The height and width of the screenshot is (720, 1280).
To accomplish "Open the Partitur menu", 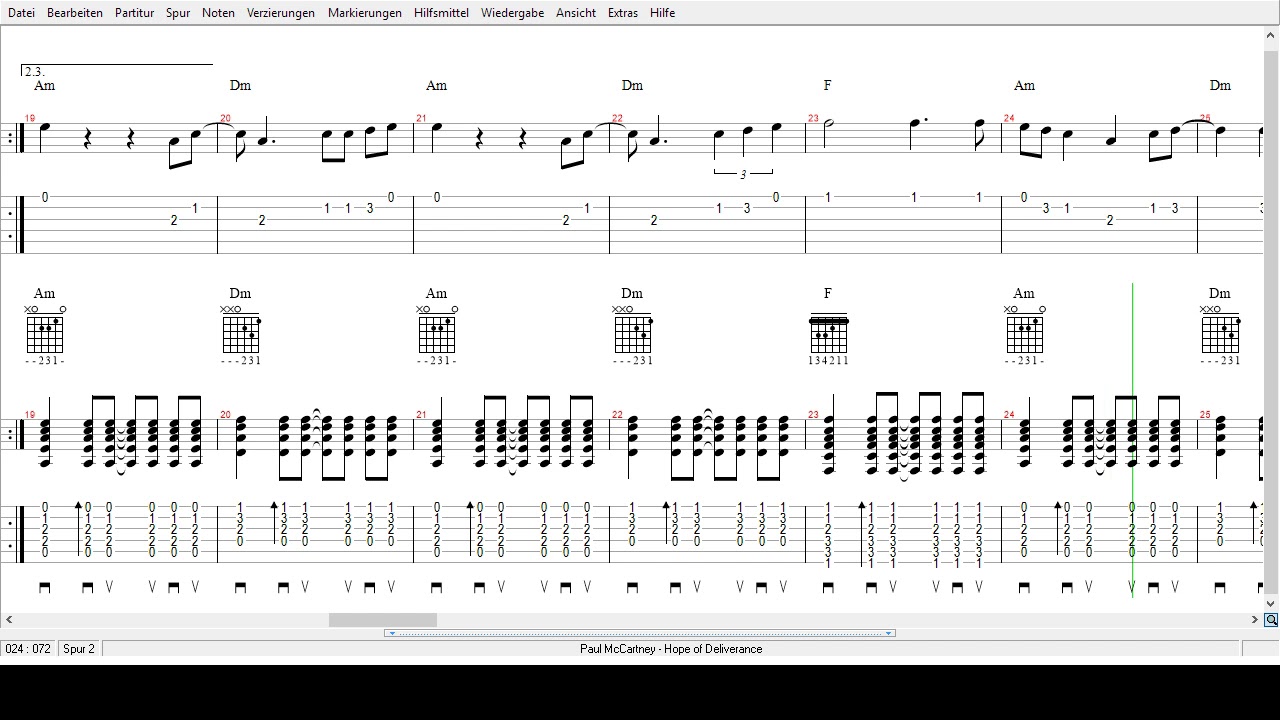I will click(134, 13).
